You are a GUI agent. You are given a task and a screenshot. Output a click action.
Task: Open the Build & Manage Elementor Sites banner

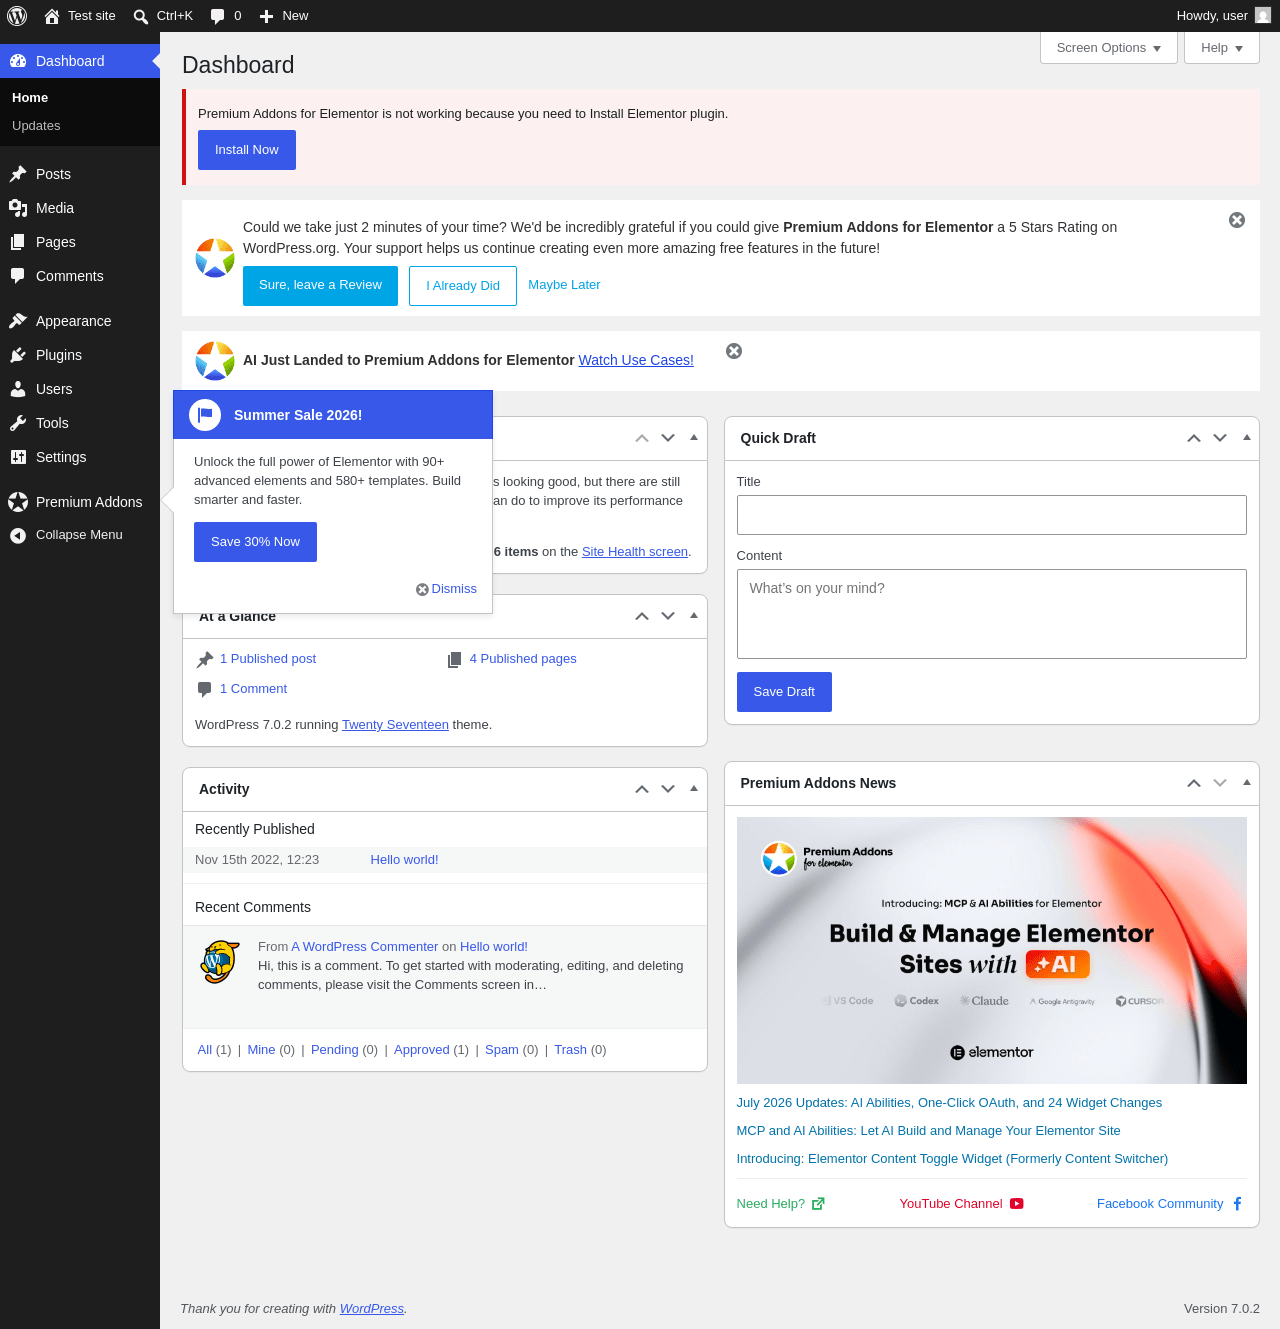point(992,951)
